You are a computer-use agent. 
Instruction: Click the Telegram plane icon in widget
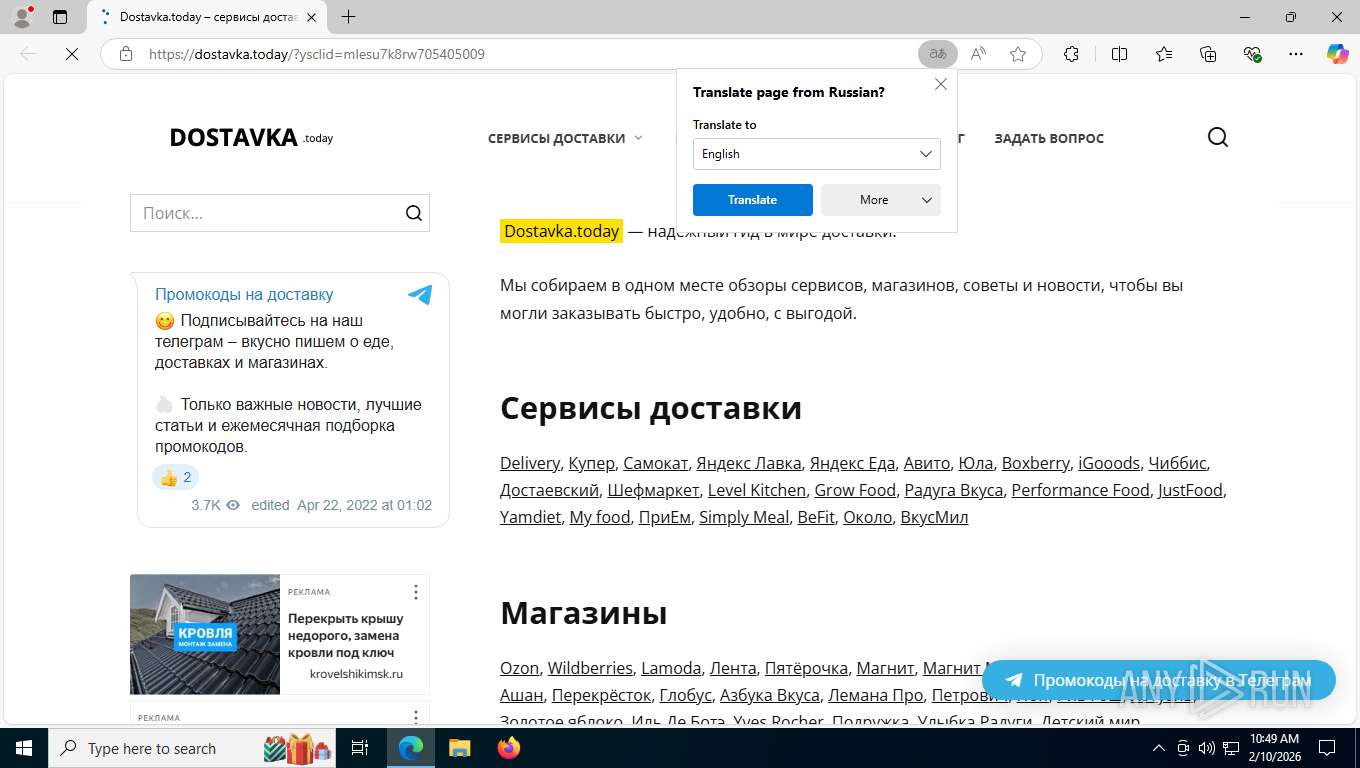420,294
